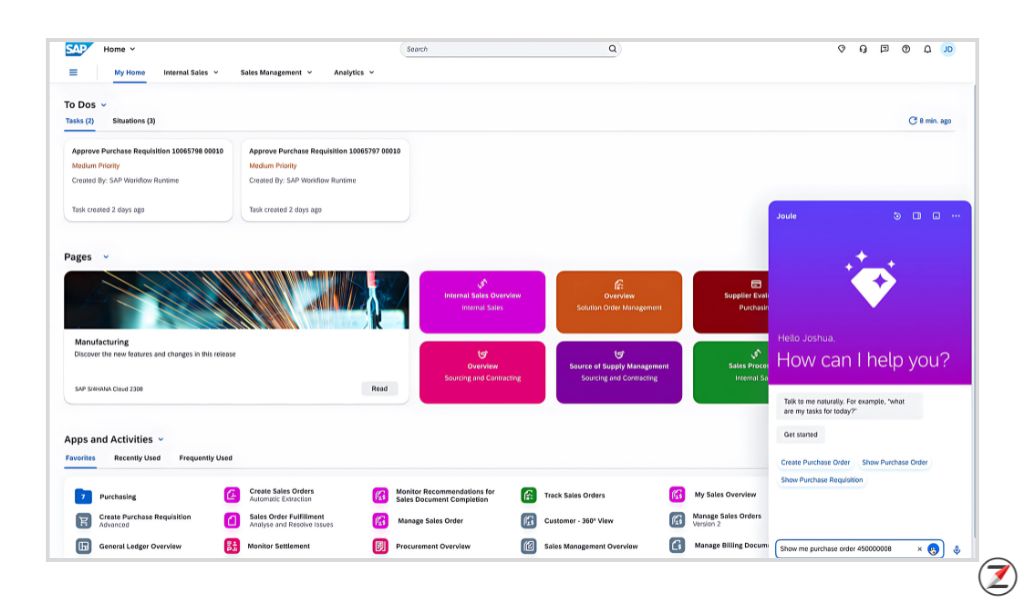Open task Approve Purchase Requisition 10065798 00010

[x=148, y=180]
